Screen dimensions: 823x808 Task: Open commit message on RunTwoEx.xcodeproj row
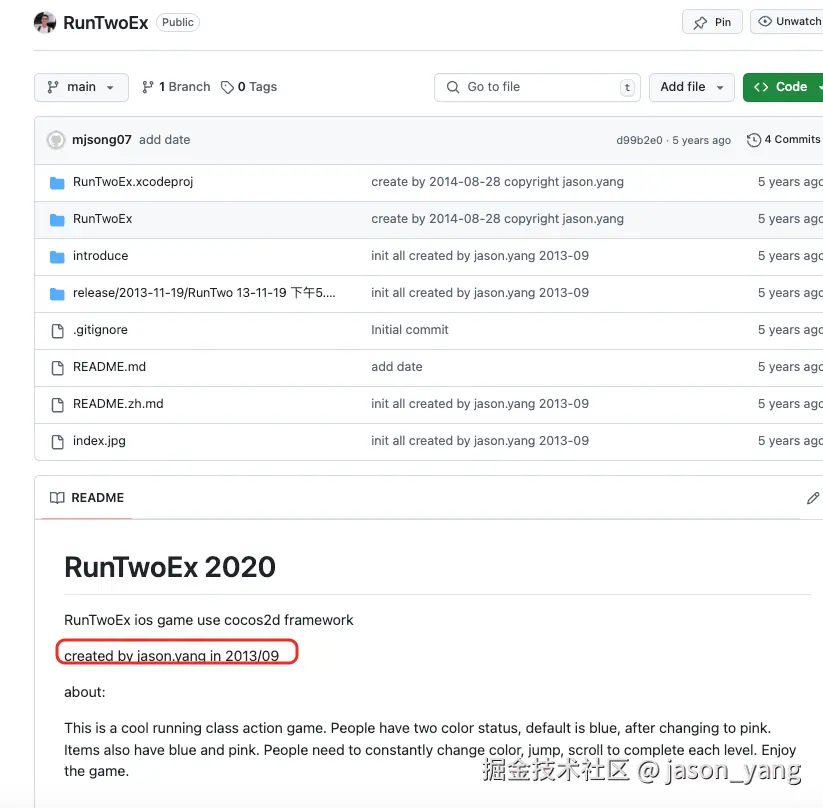[x=497, y=182]
